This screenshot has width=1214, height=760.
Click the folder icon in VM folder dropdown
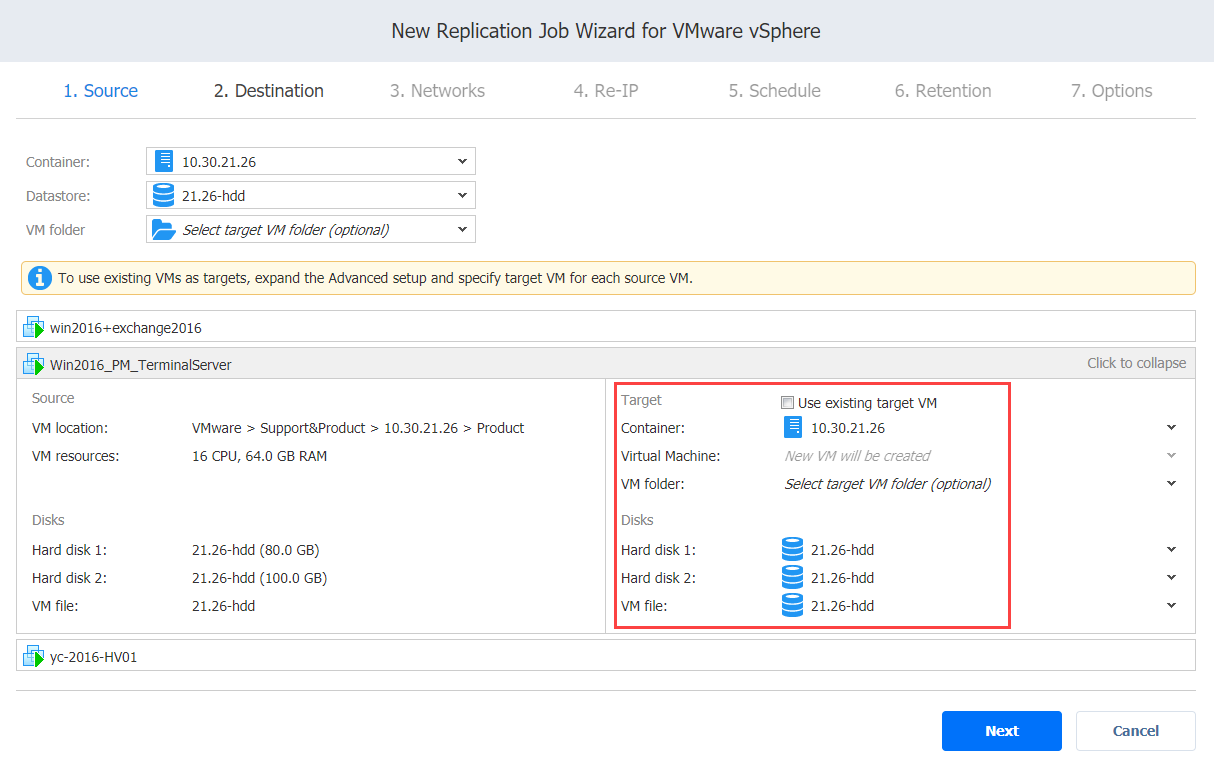click(163, 229)
